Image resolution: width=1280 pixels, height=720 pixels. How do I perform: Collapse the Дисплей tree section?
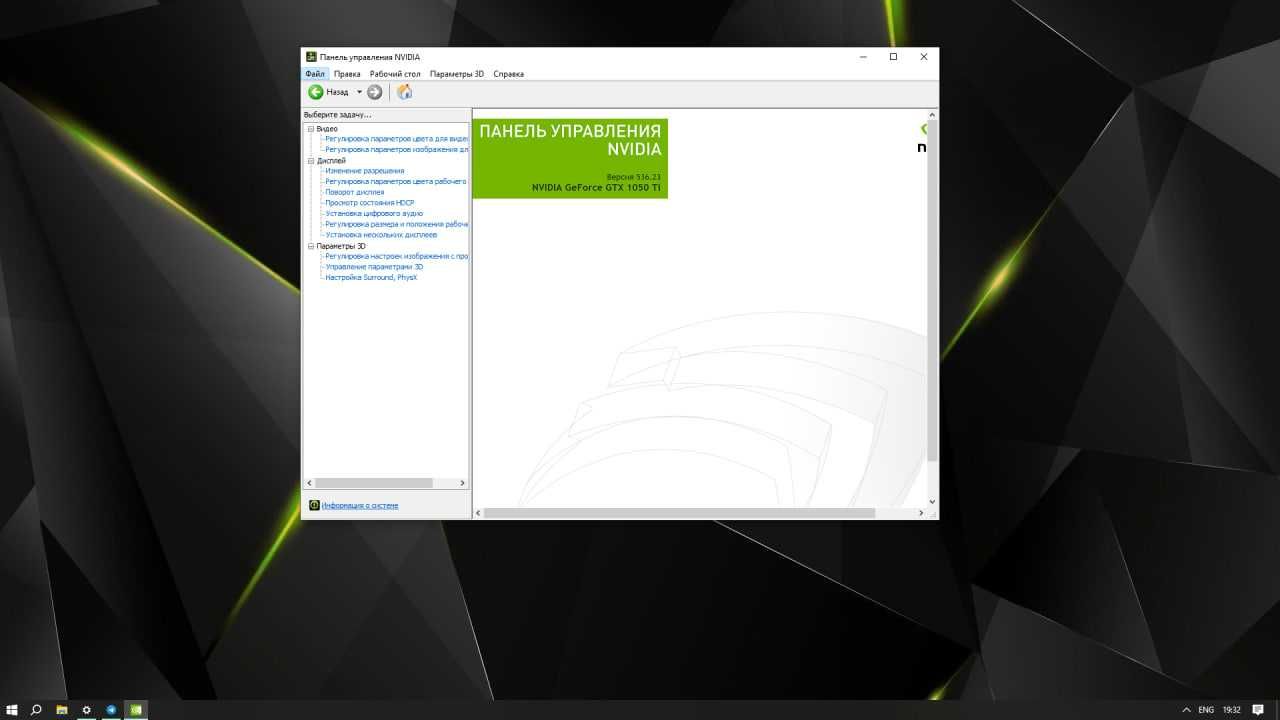point(311,161)
